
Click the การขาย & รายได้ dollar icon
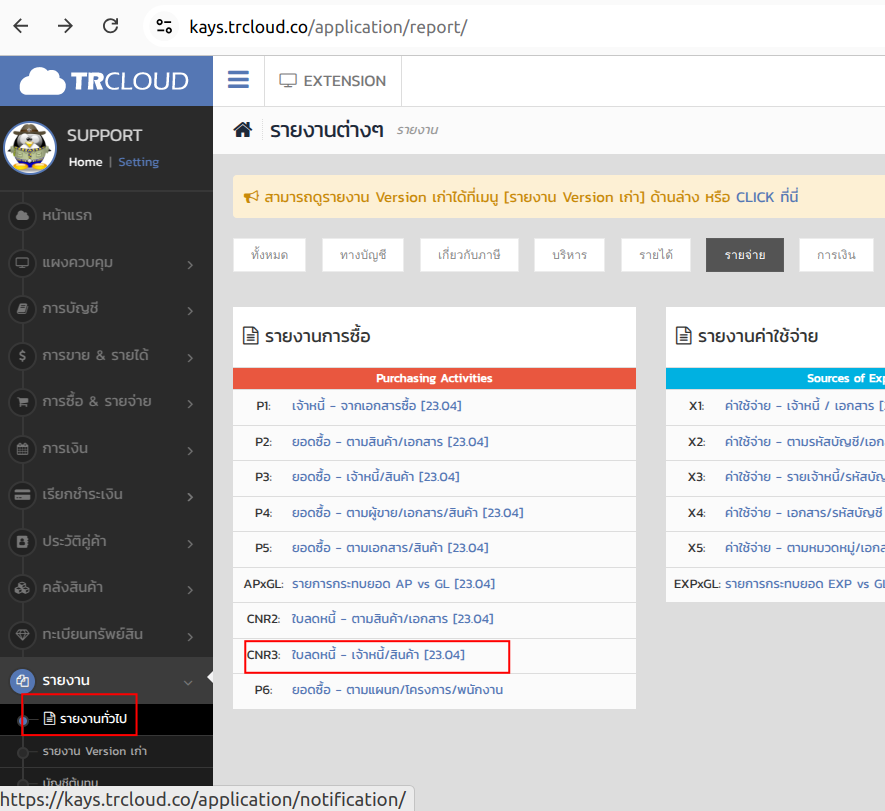23,356
